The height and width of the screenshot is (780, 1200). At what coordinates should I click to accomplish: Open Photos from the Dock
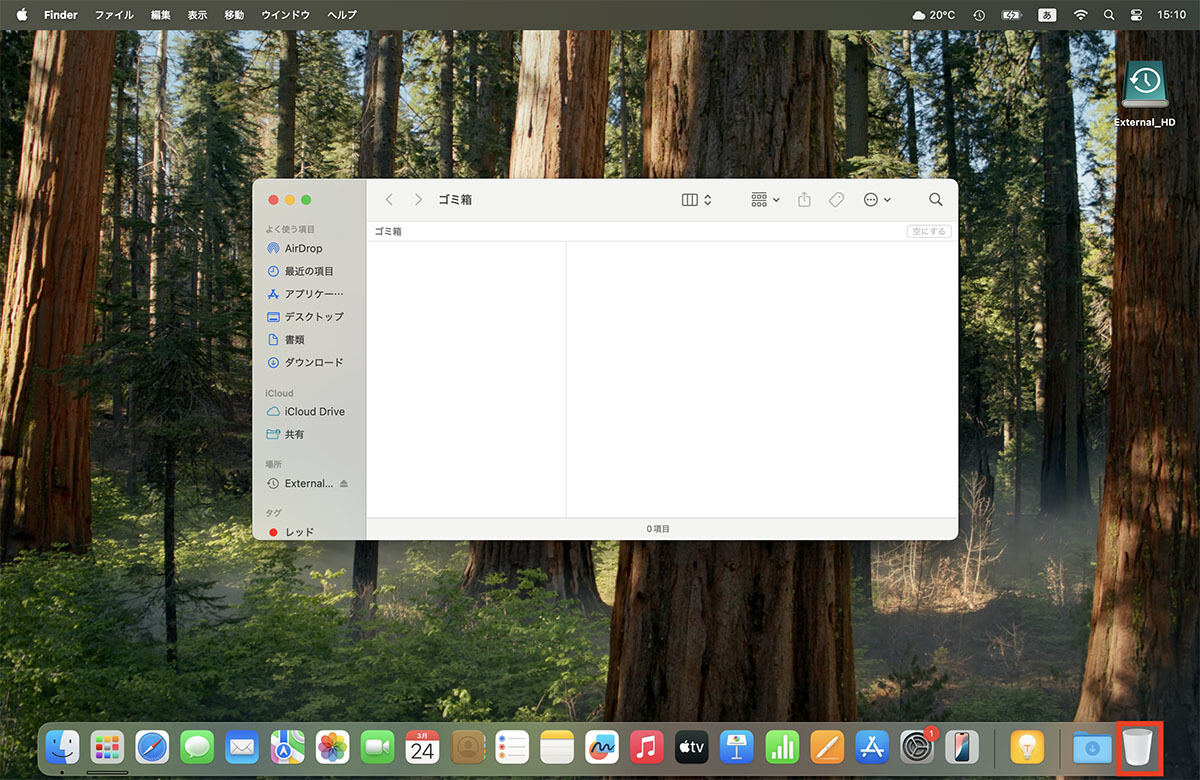click(332, 746)
